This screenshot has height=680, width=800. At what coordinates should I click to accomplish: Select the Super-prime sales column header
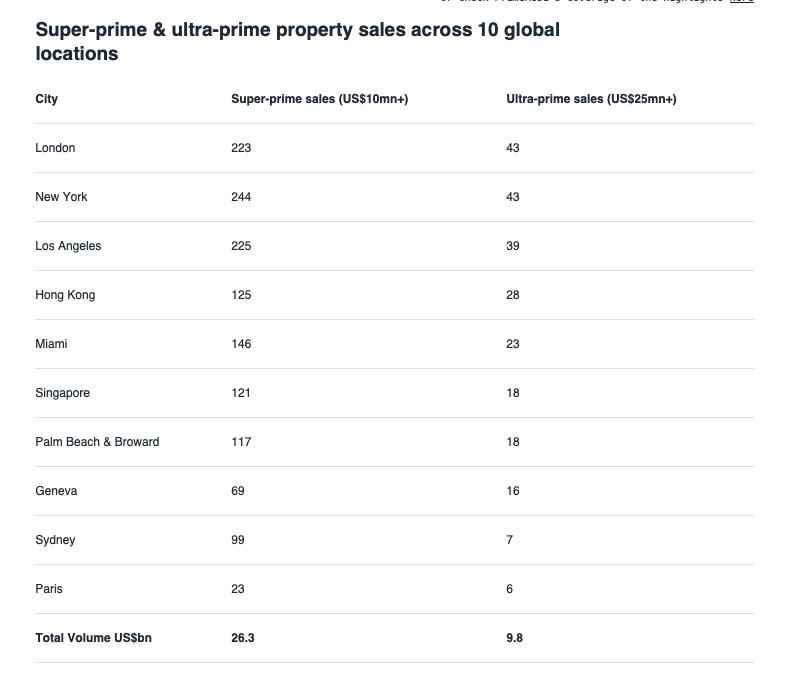[x=319, y=99]
